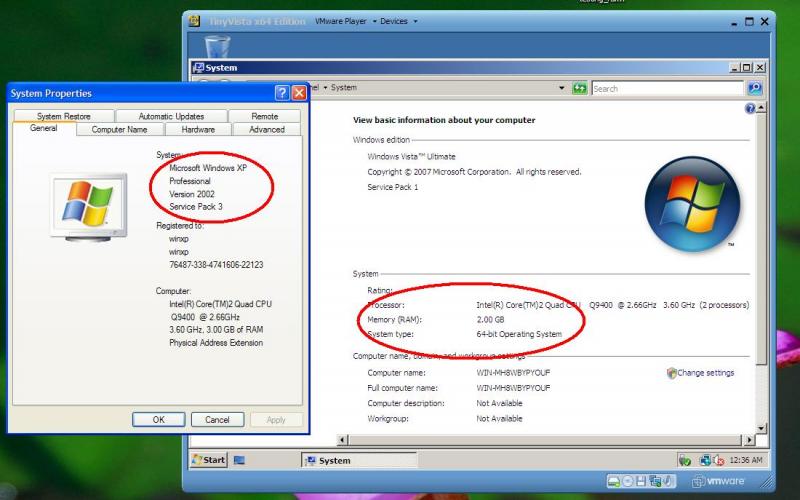
Task: Click the Workgroup Not Available value
Action: tap(499, 419)
